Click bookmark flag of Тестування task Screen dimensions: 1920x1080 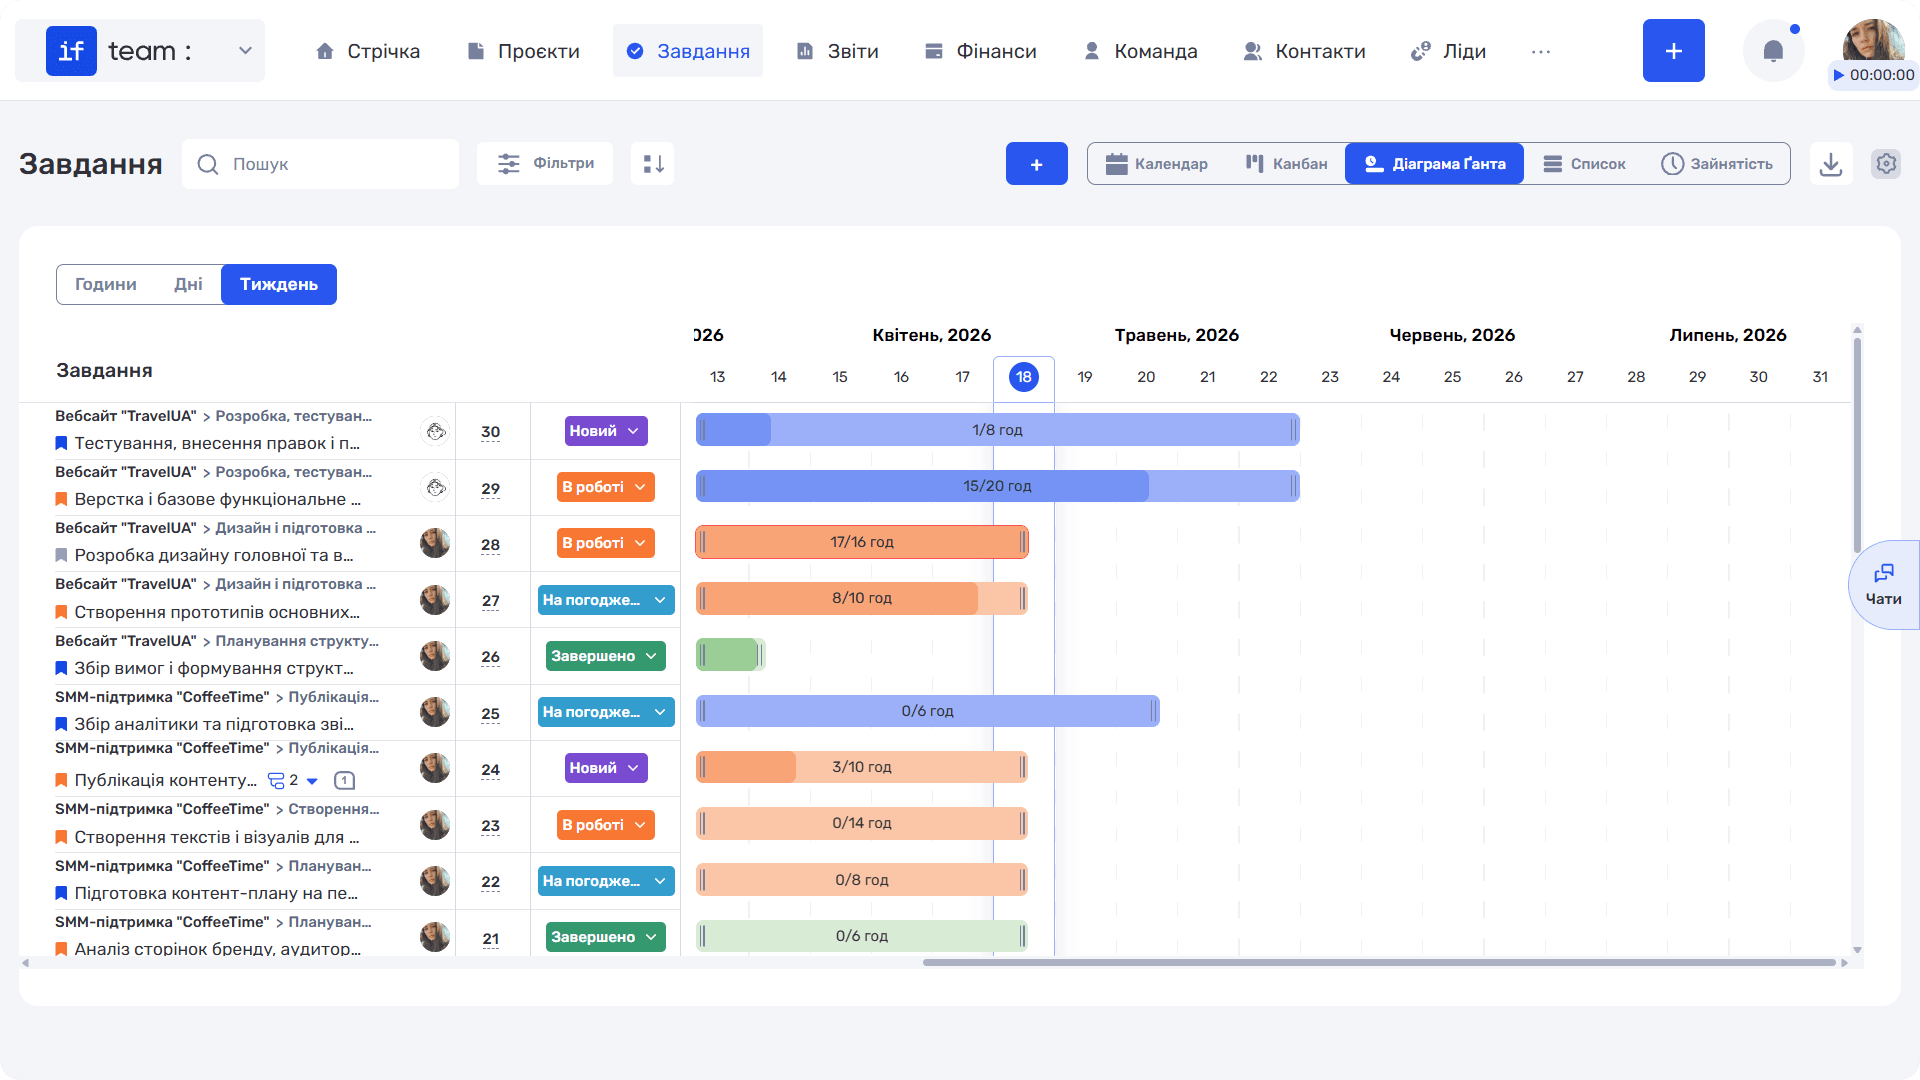click(61, 443)
